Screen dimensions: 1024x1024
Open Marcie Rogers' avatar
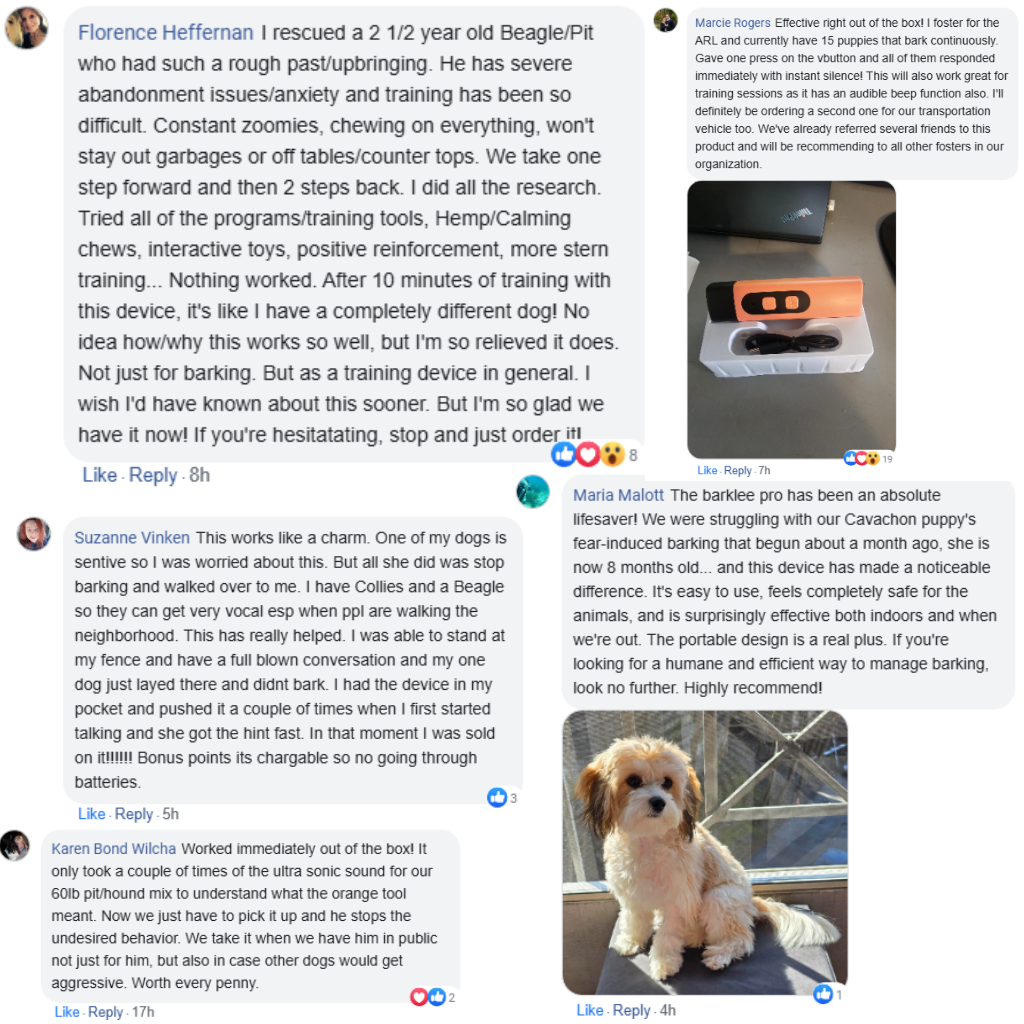(665, 20)
